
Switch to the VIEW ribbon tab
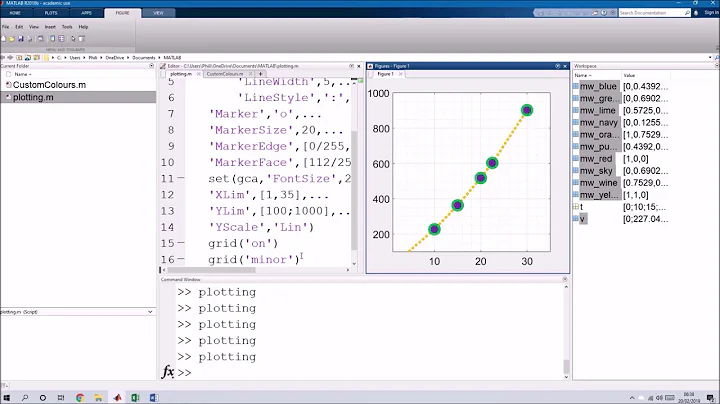click(x=158, y=13)
